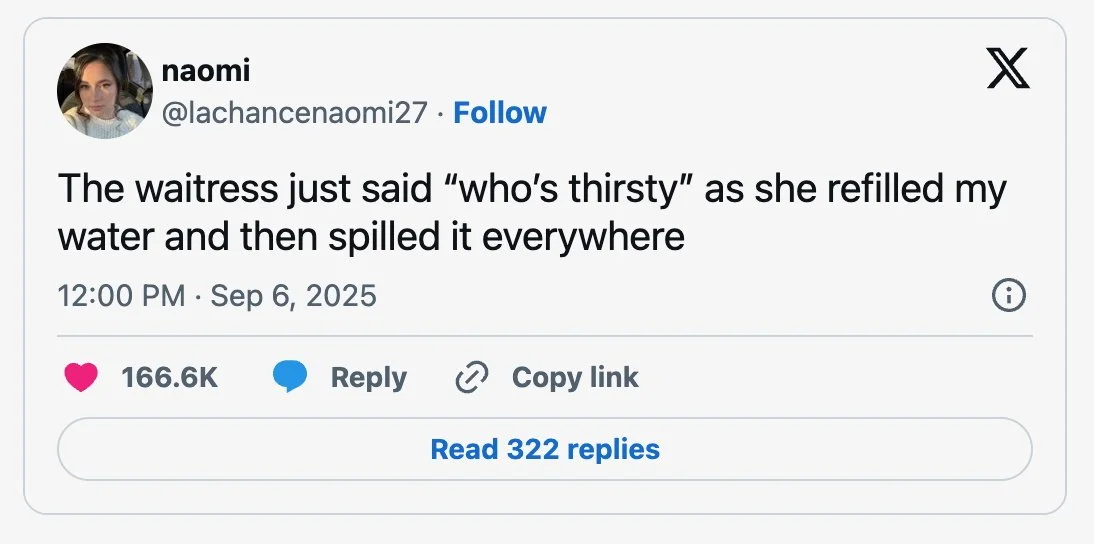The image size is (1094, 544).
Task: Click the X logo on the tweet
Action: (x=1008, y=69)
